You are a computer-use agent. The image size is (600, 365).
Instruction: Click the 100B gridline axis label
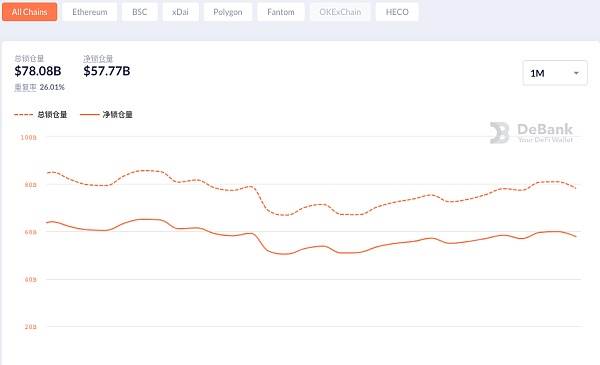point(29,137)
